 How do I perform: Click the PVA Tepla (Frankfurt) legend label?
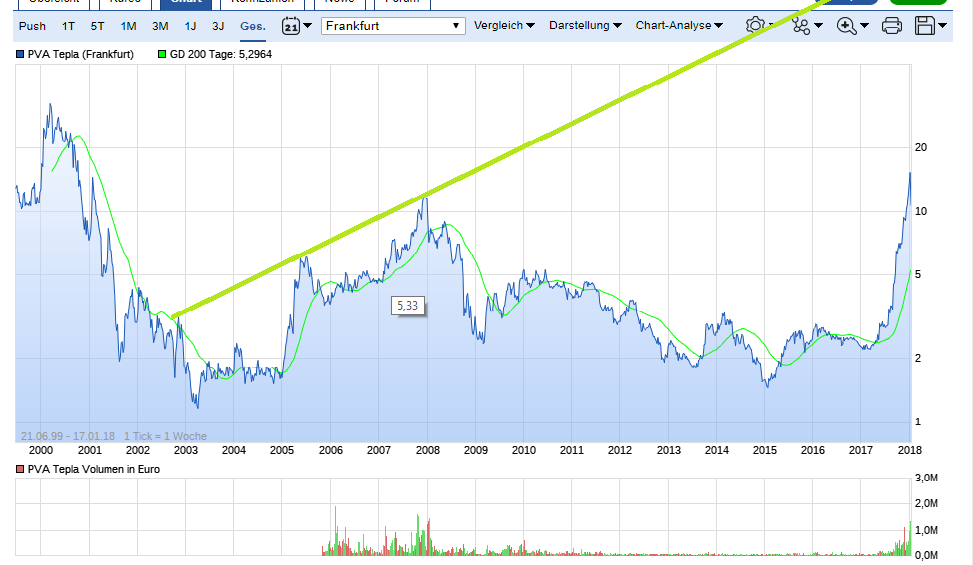(x=81, y=55)
